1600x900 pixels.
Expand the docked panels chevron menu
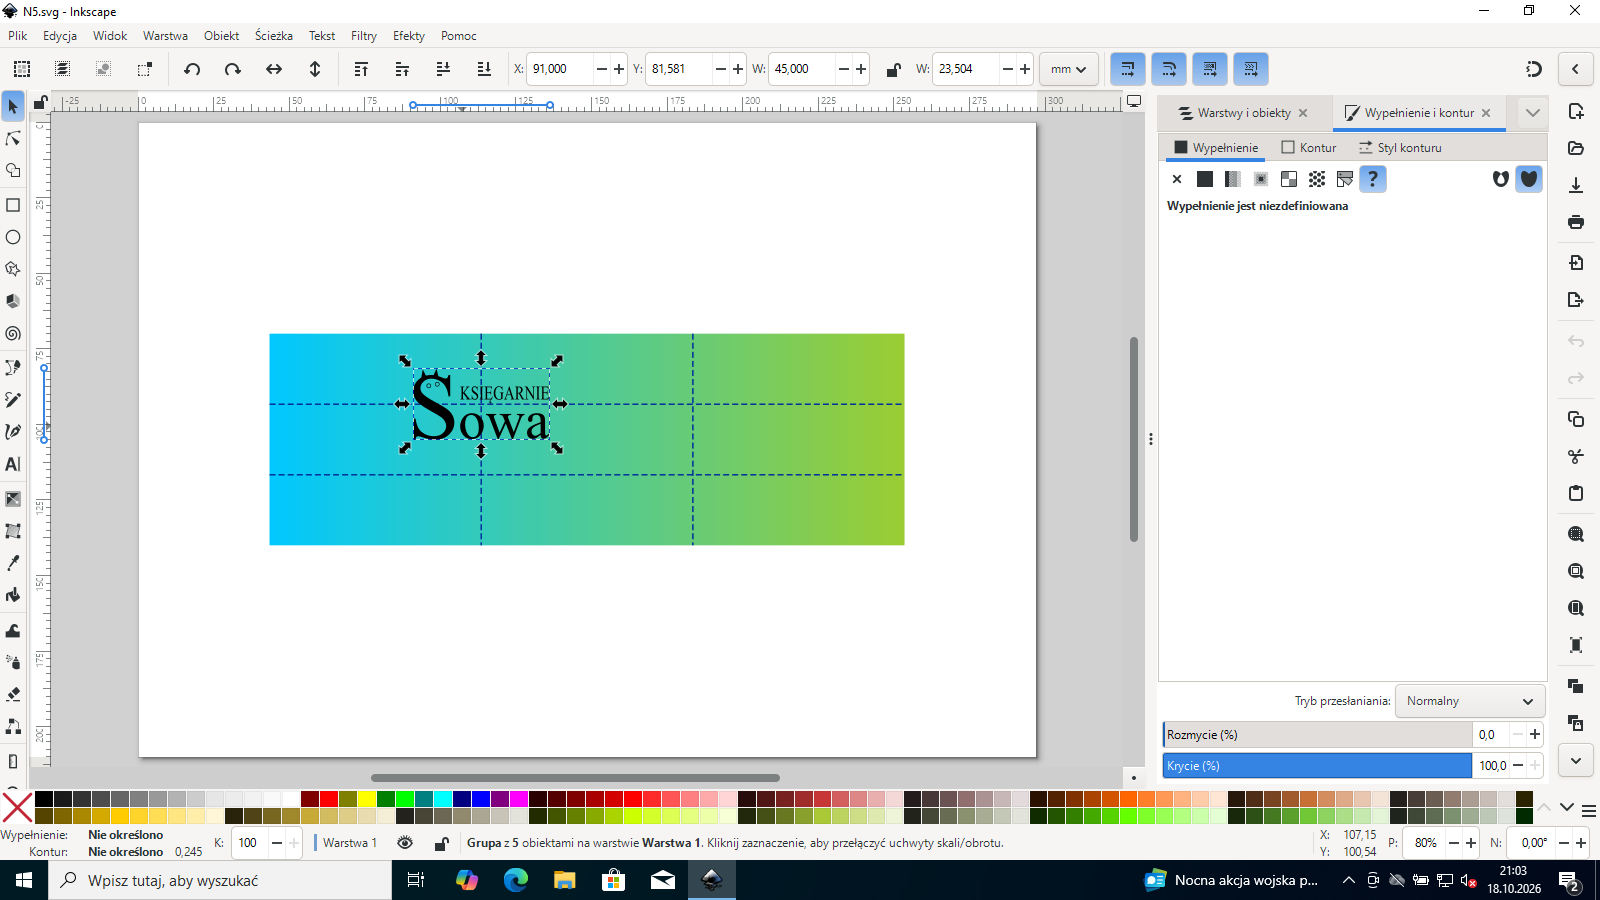click(1533, 113)
